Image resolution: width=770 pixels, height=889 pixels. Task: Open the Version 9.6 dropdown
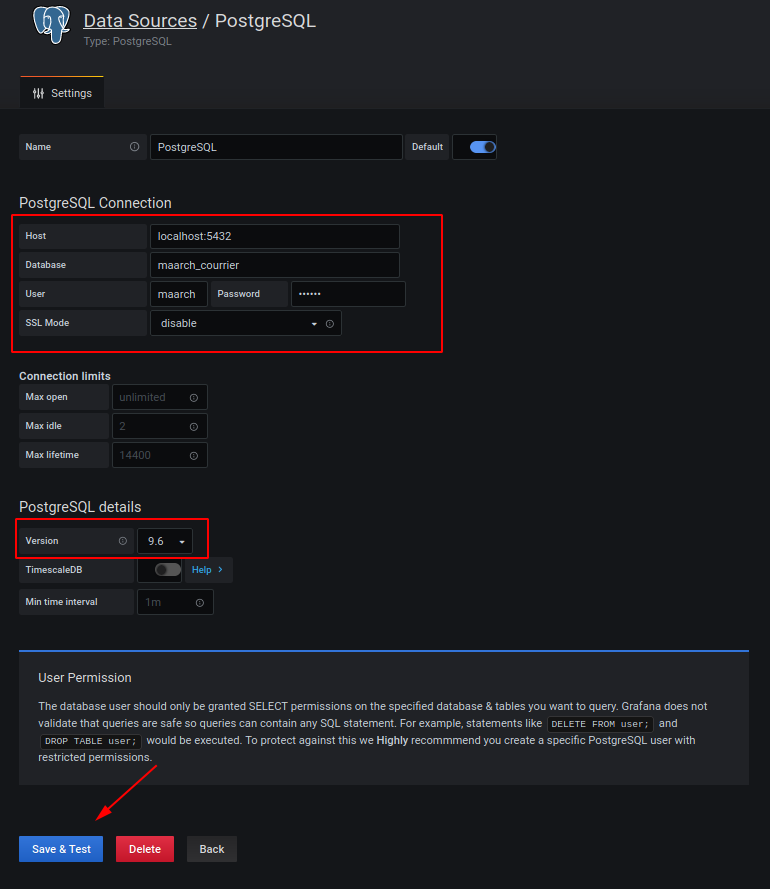tap(165, 541)
